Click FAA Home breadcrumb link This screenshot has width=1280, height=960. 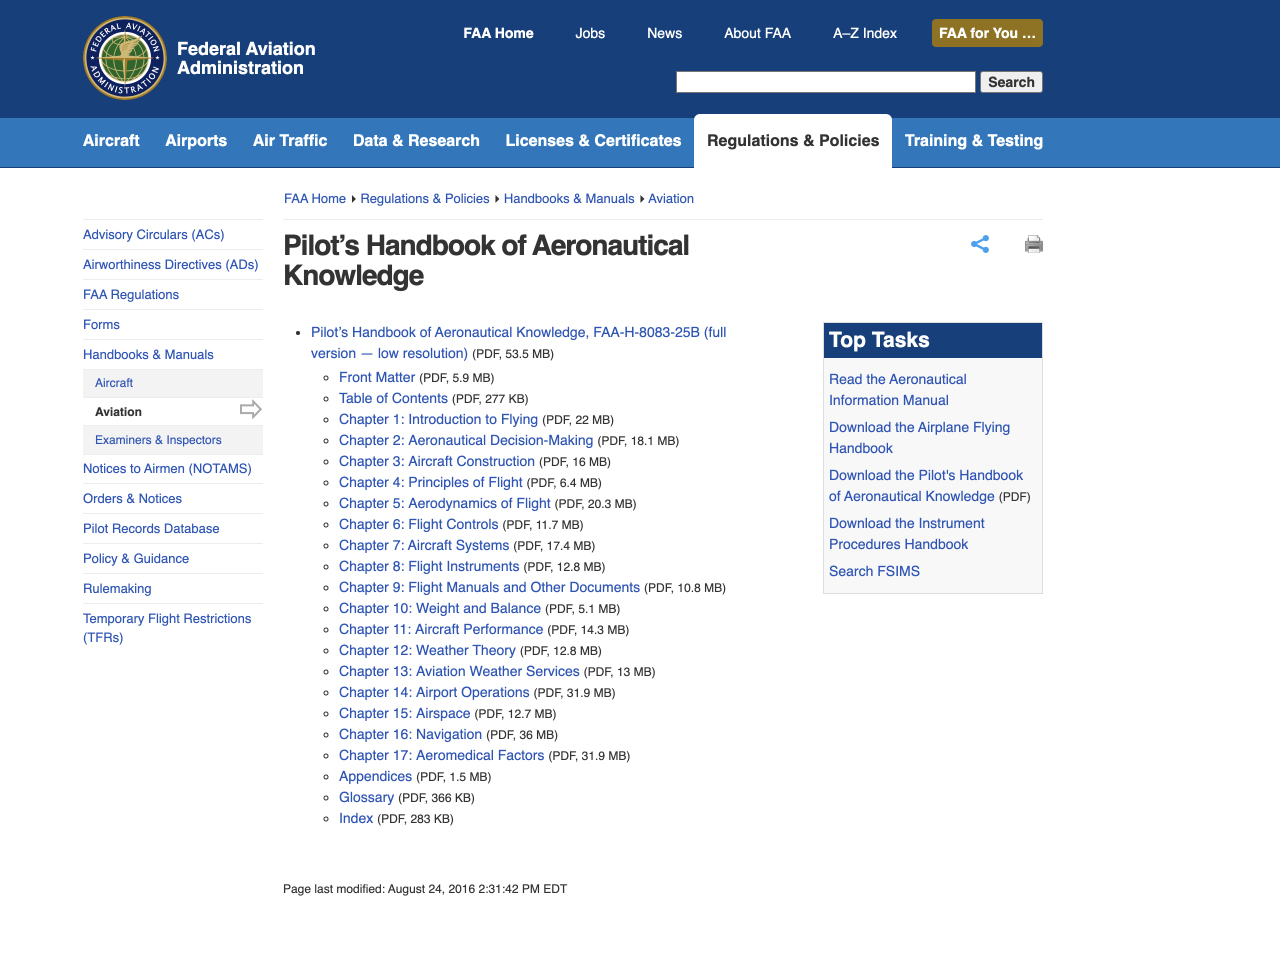[x=315, y=199]
